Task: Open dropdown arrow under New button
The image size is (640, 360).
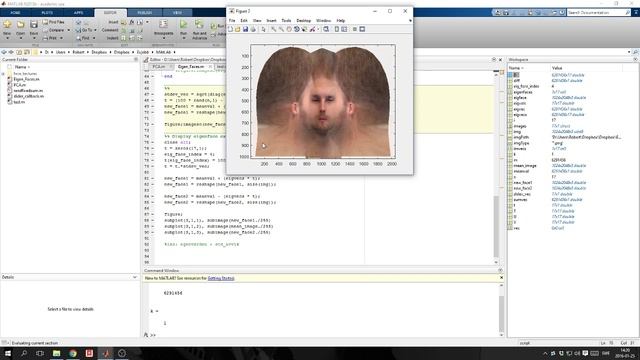Action: [7, 38]
